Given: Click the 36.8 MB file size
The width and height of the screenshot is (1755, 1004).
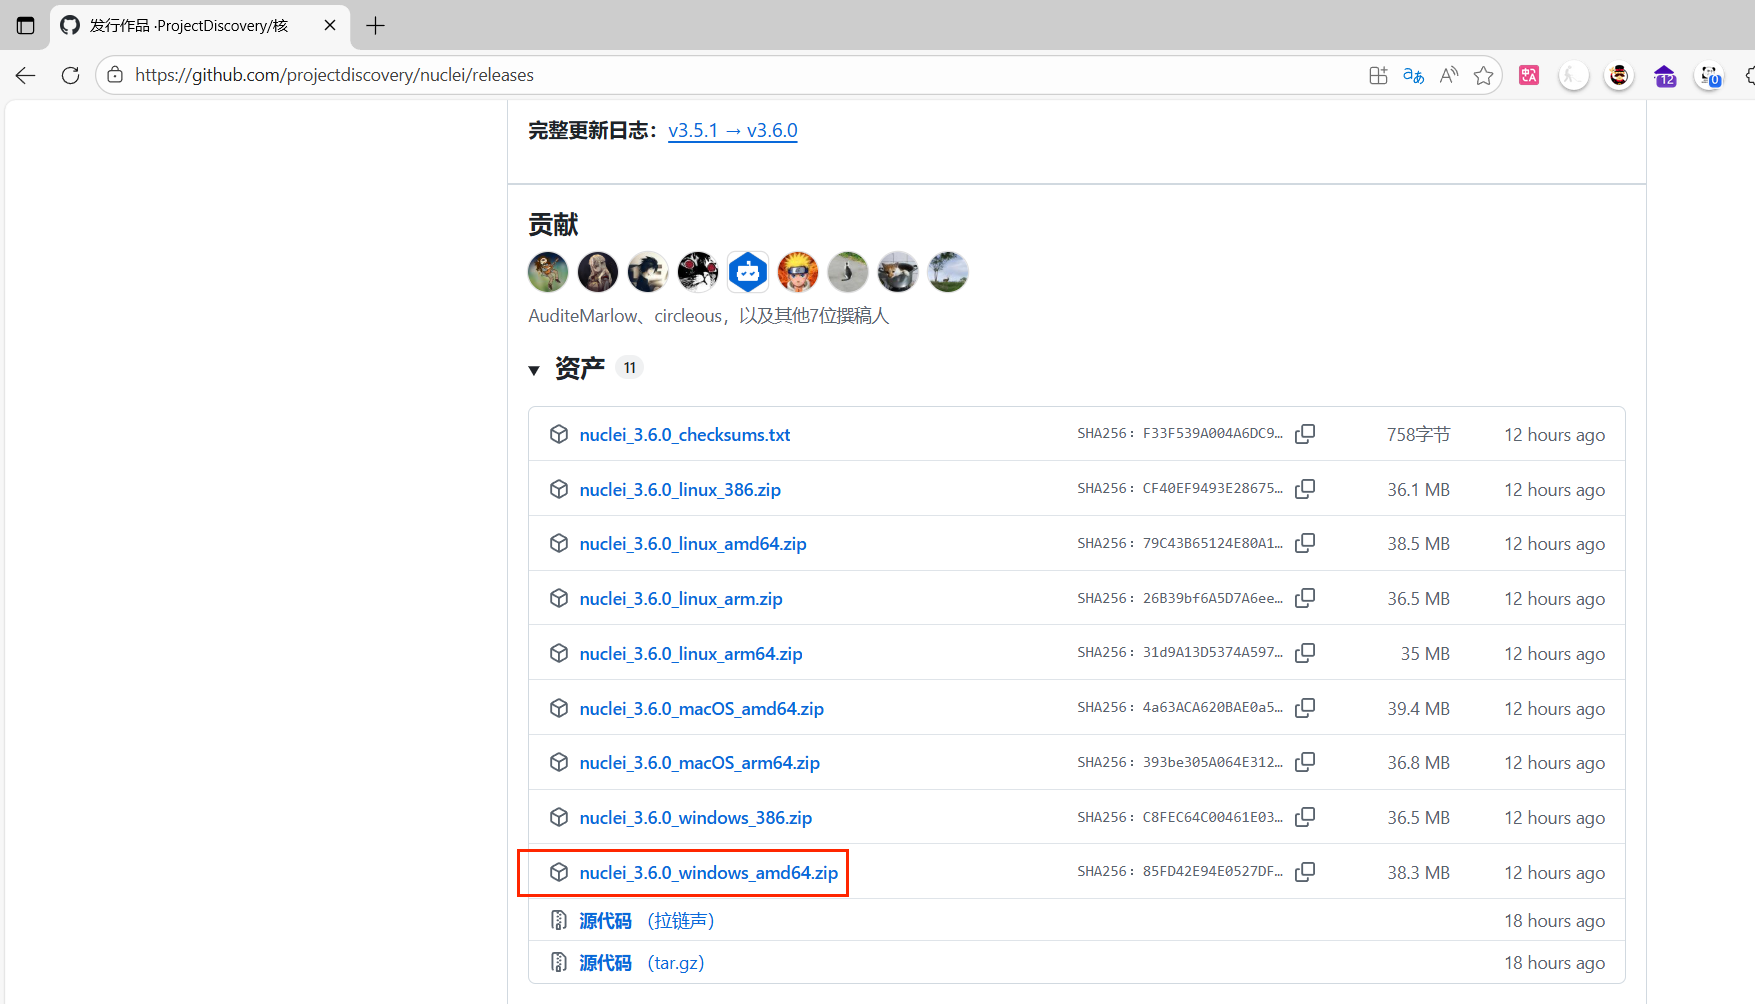Looking at the screenshot, I should [x=1418, y=763].
